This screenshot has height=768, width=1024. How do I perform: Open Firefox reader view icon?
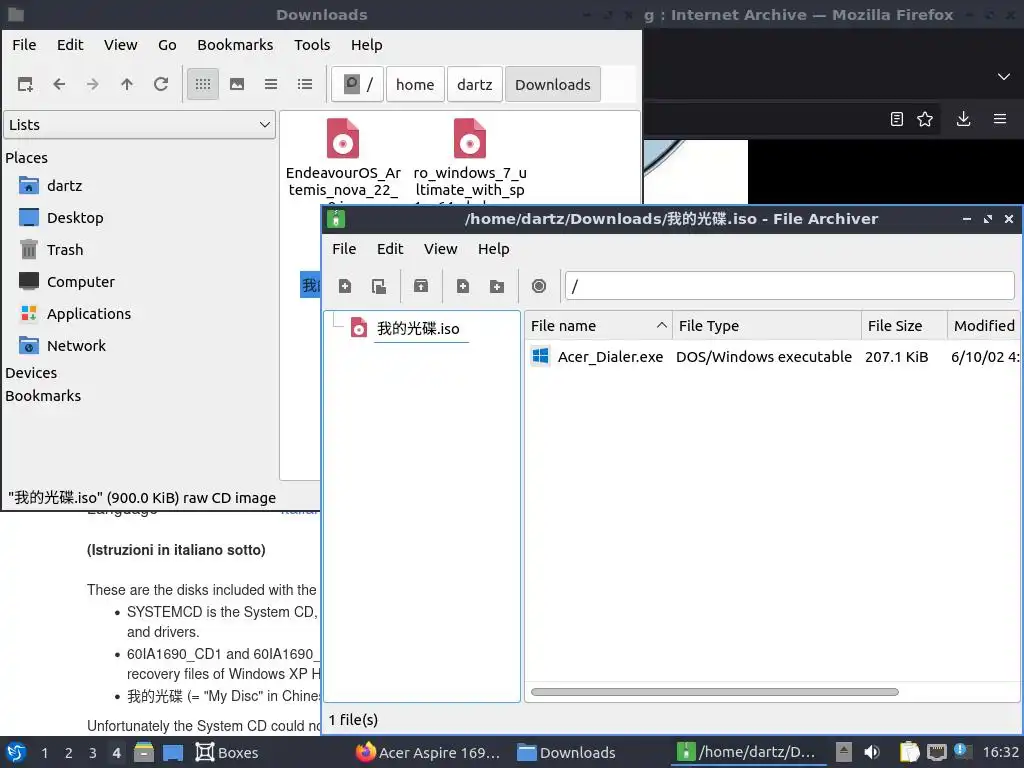point(897,119)
